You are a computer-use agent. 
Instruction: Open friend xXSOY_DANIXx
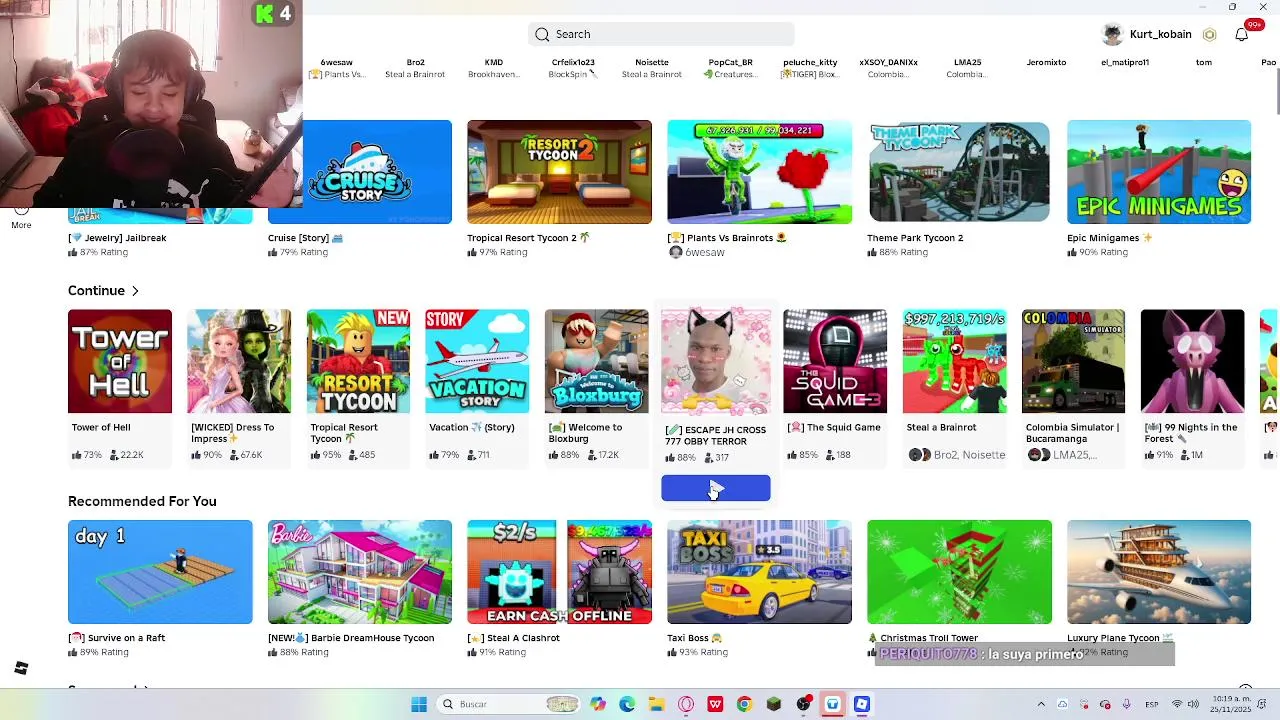(888, 68)
